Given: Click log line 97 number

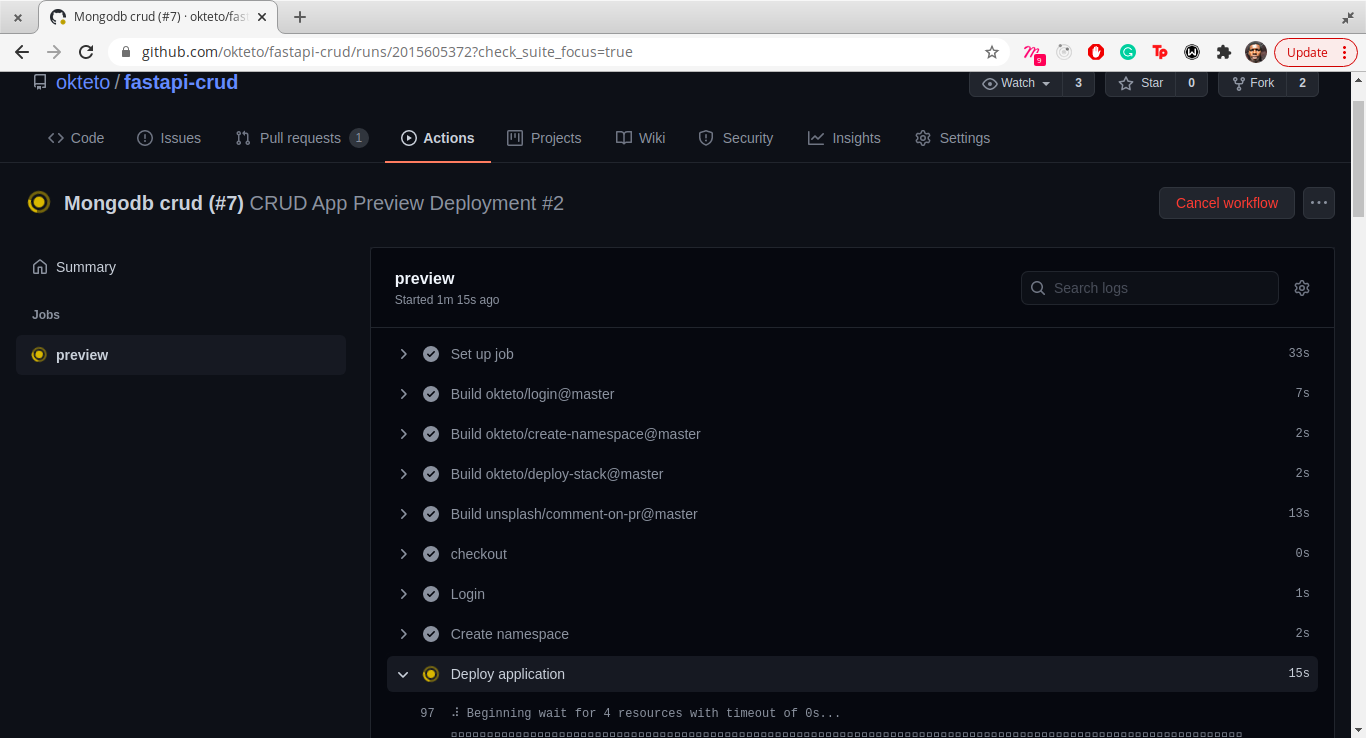Looking at the screenshot, I should click(x=427, y=713).
